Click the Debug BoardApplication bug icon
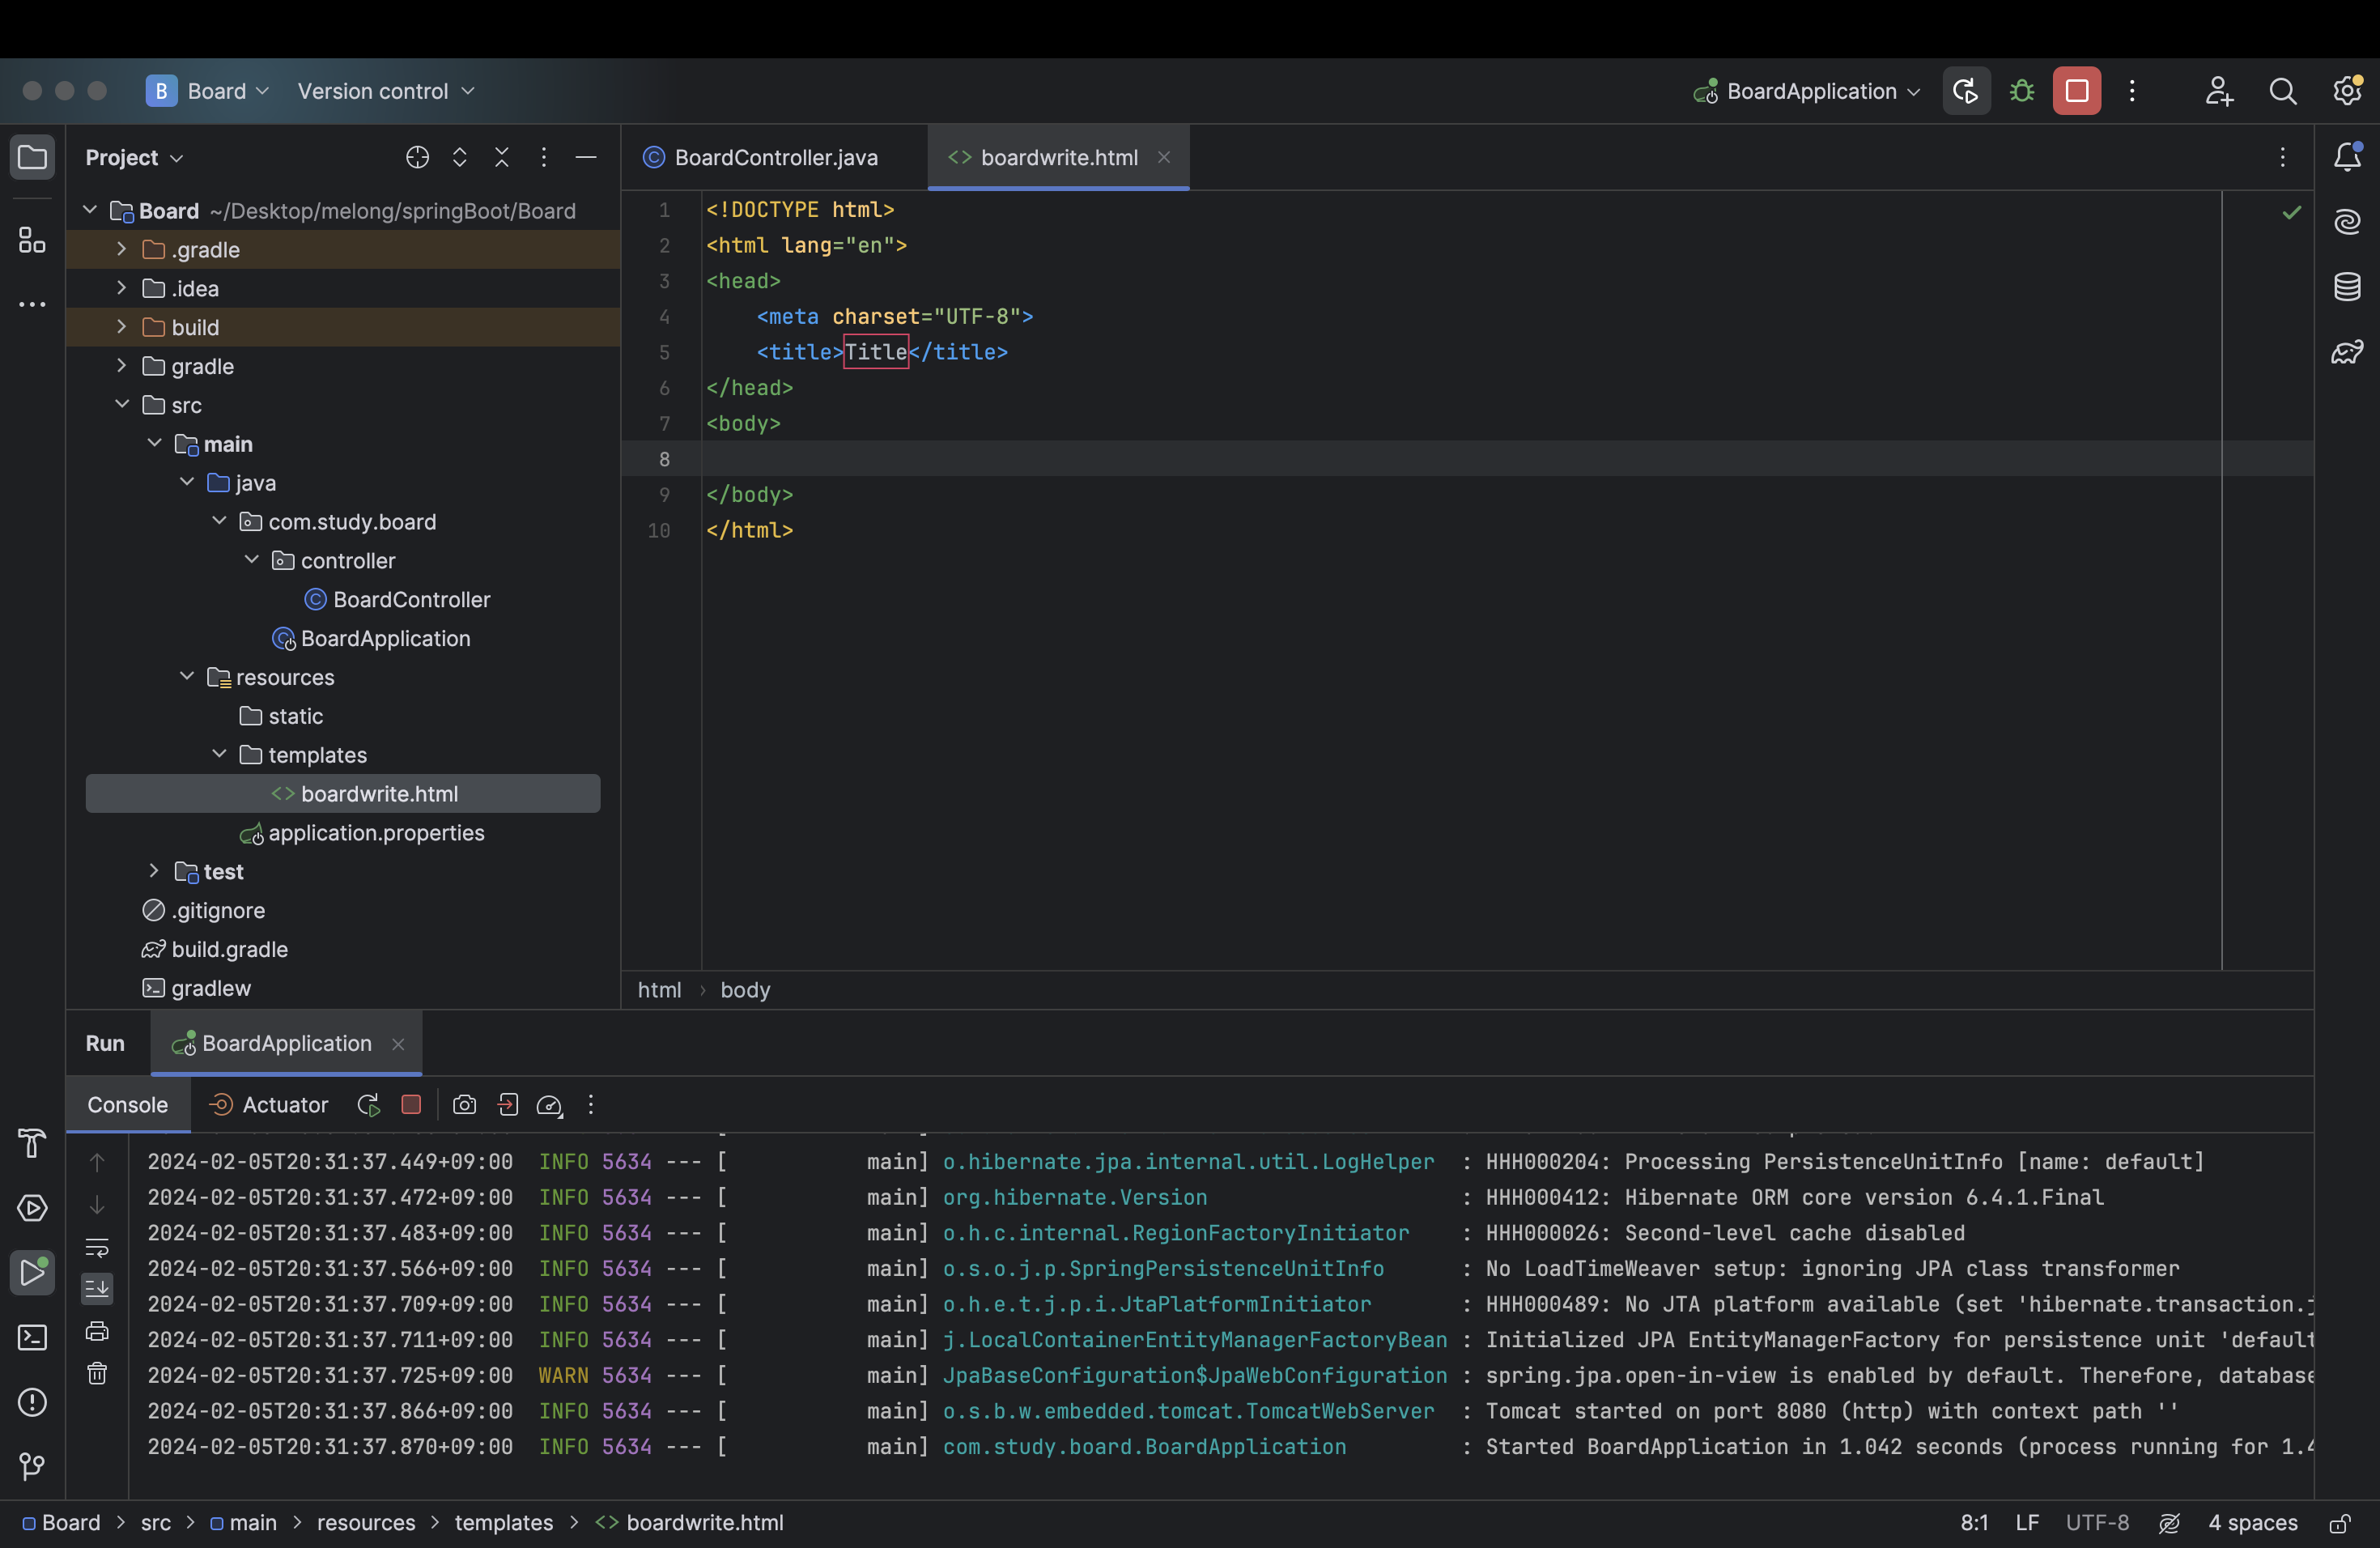The height and width of the screenshot is (1548, 2380). [x=2021, y=91]
